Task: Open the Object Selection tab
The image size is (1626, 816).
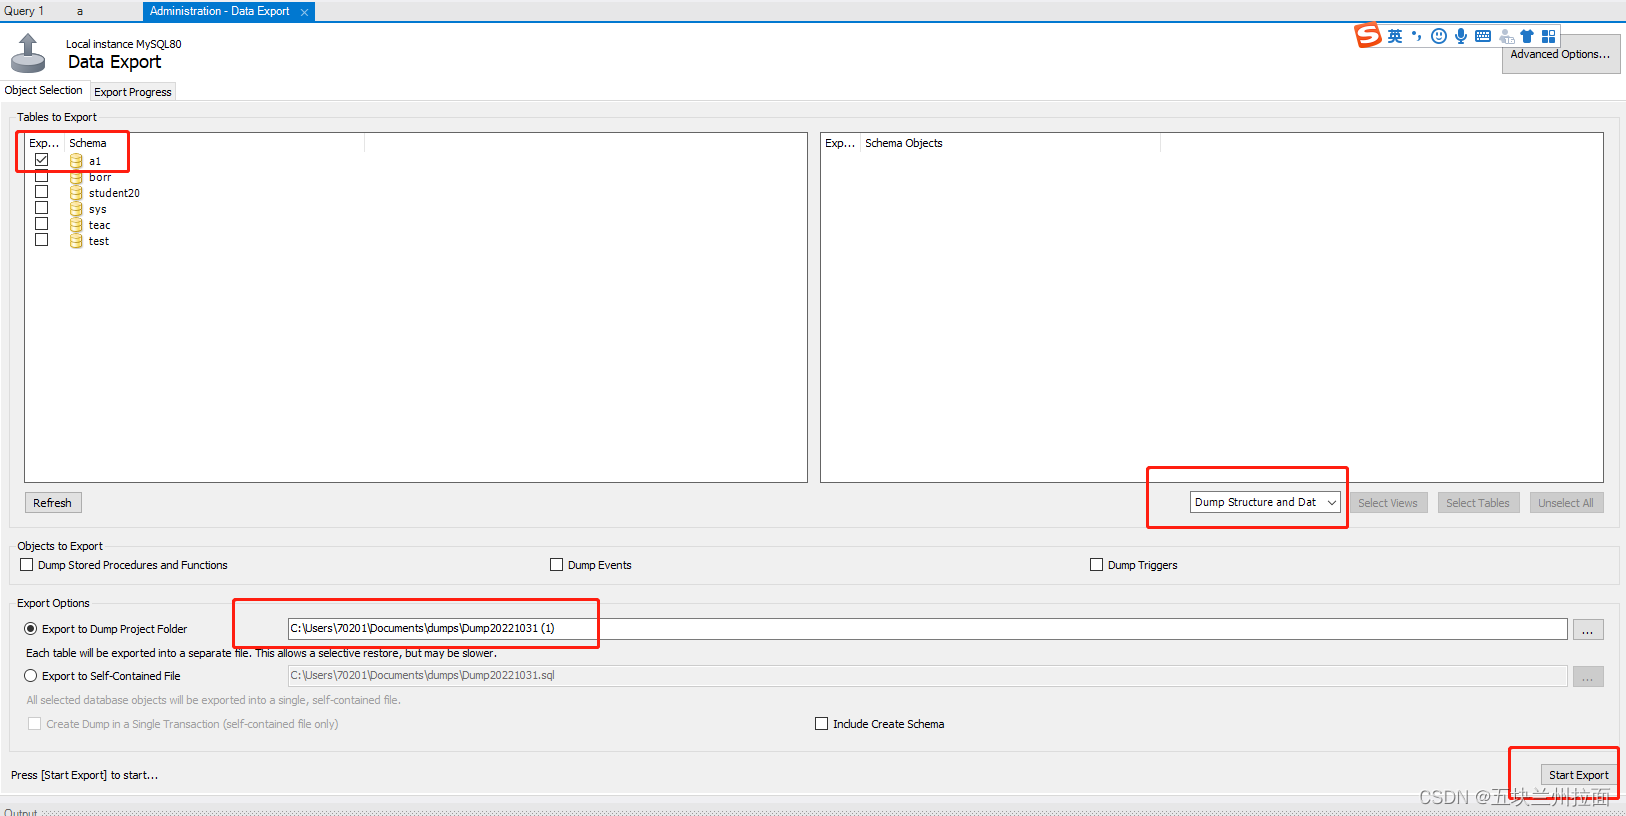Action: coord(44,90)
